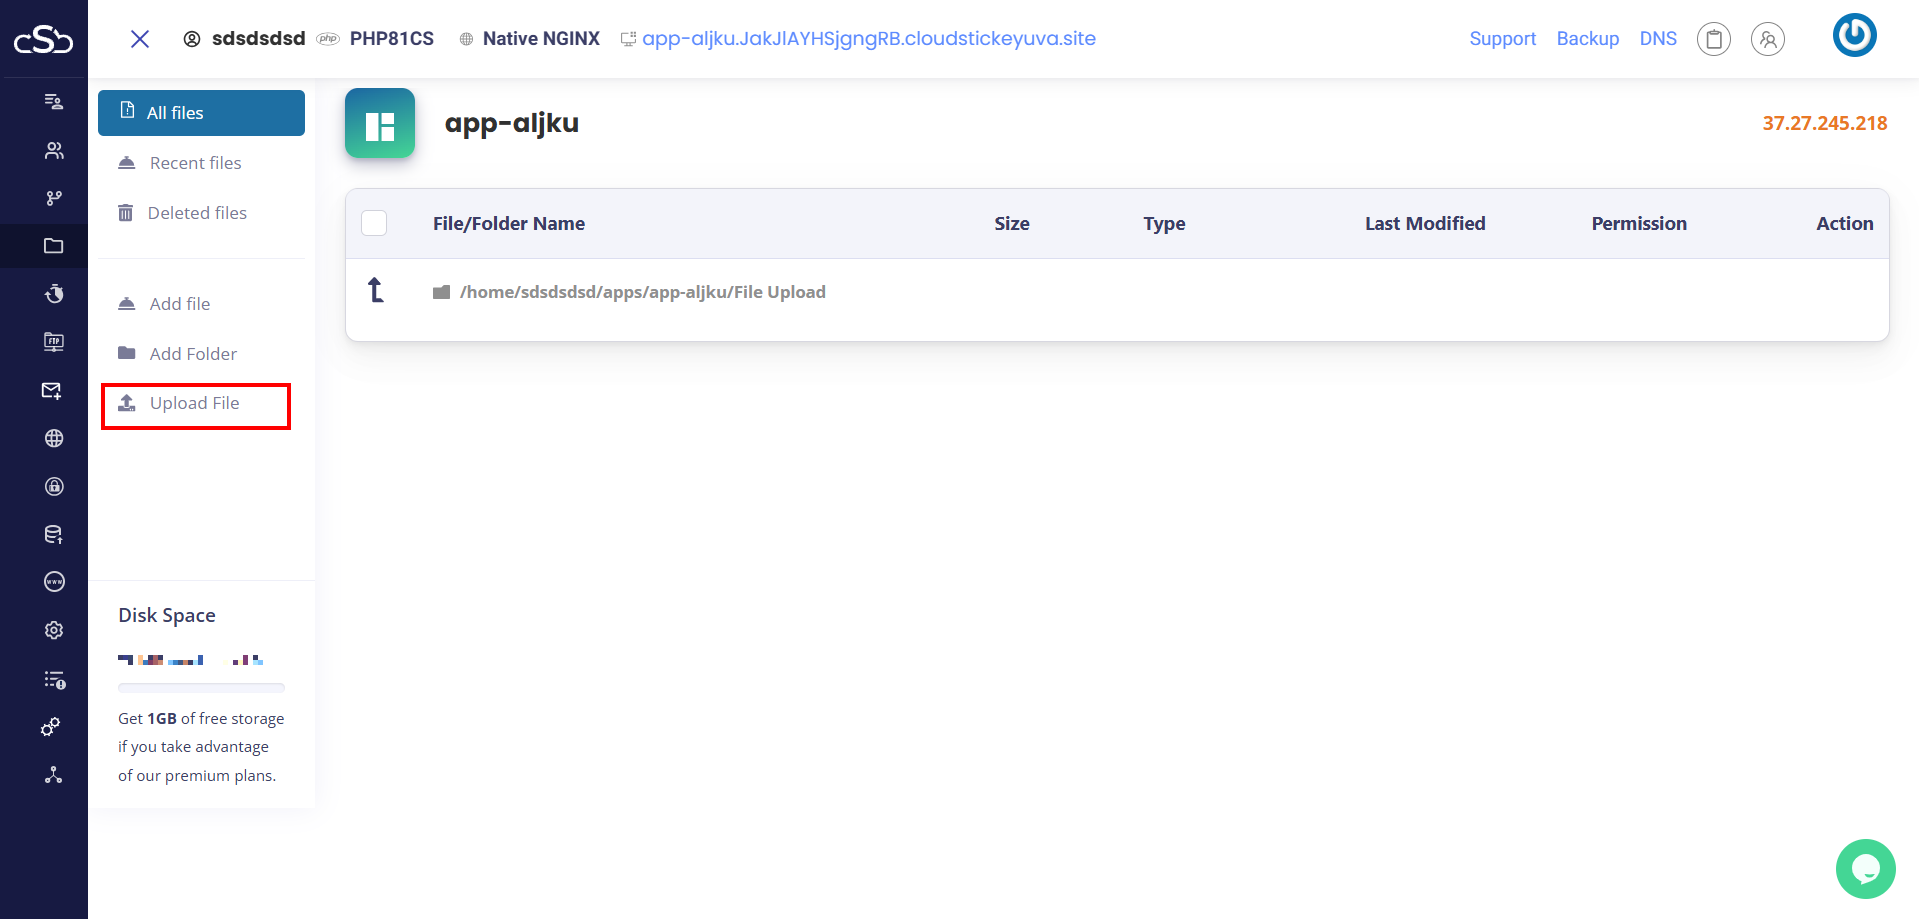
Task: Open the Support link
Action: coord(1502,39)
